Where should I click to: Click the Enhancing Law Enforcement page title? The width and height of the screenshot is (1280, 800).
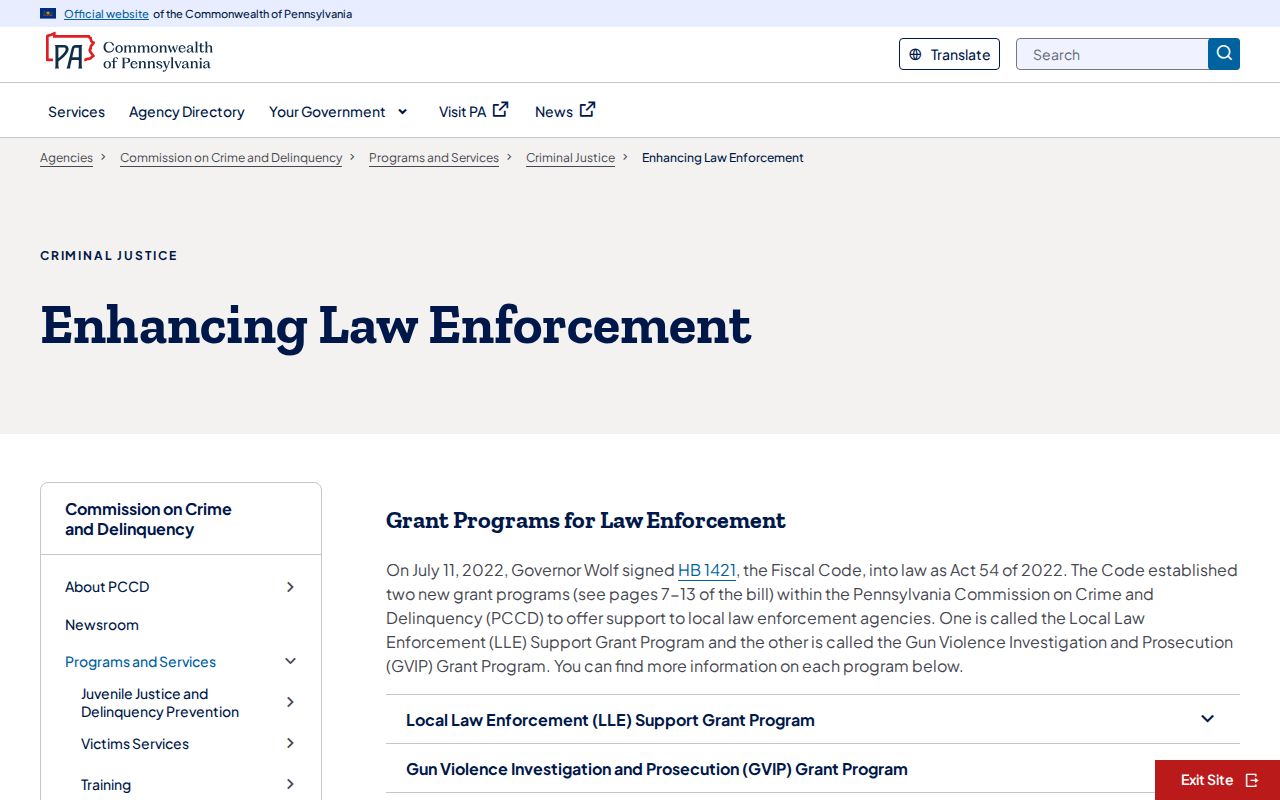tap(396, 325)
